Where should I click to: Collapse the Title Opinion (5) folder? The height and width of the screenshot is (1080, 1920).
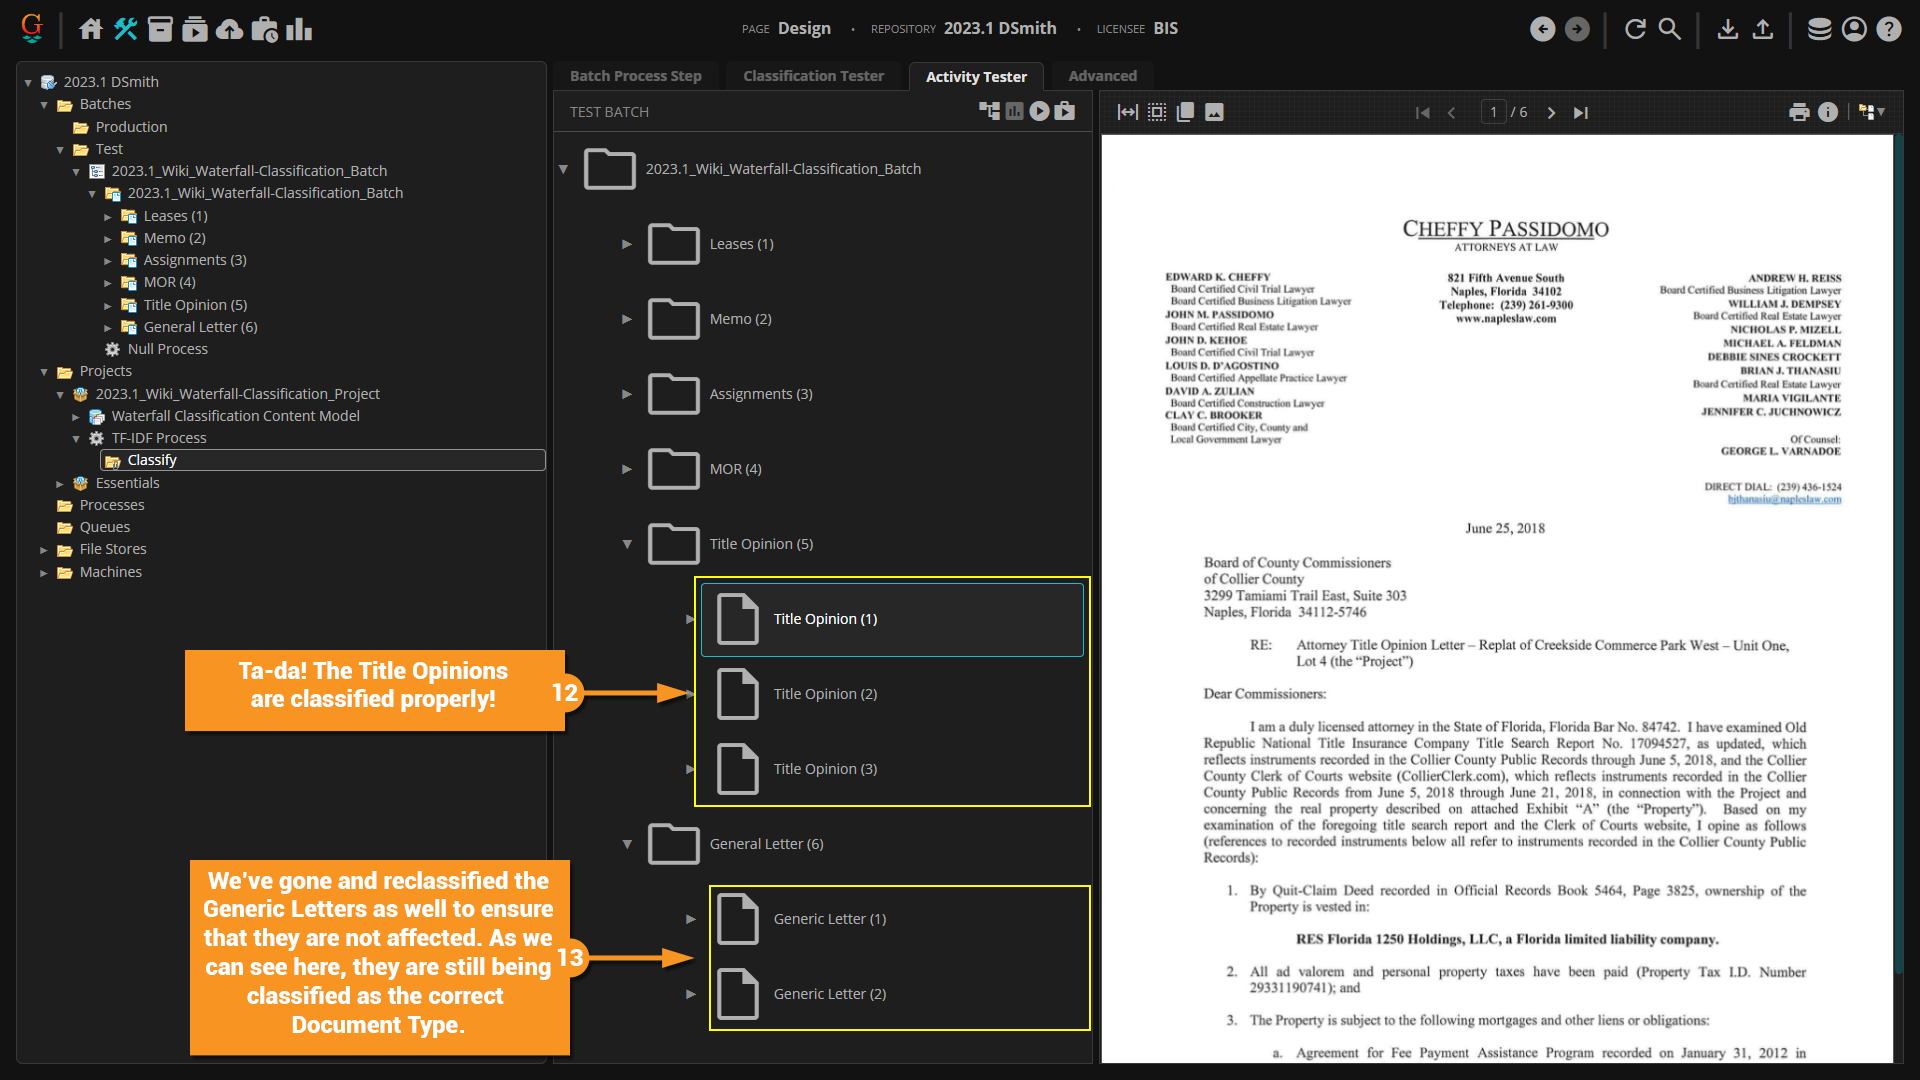click(x=627, y=544)
